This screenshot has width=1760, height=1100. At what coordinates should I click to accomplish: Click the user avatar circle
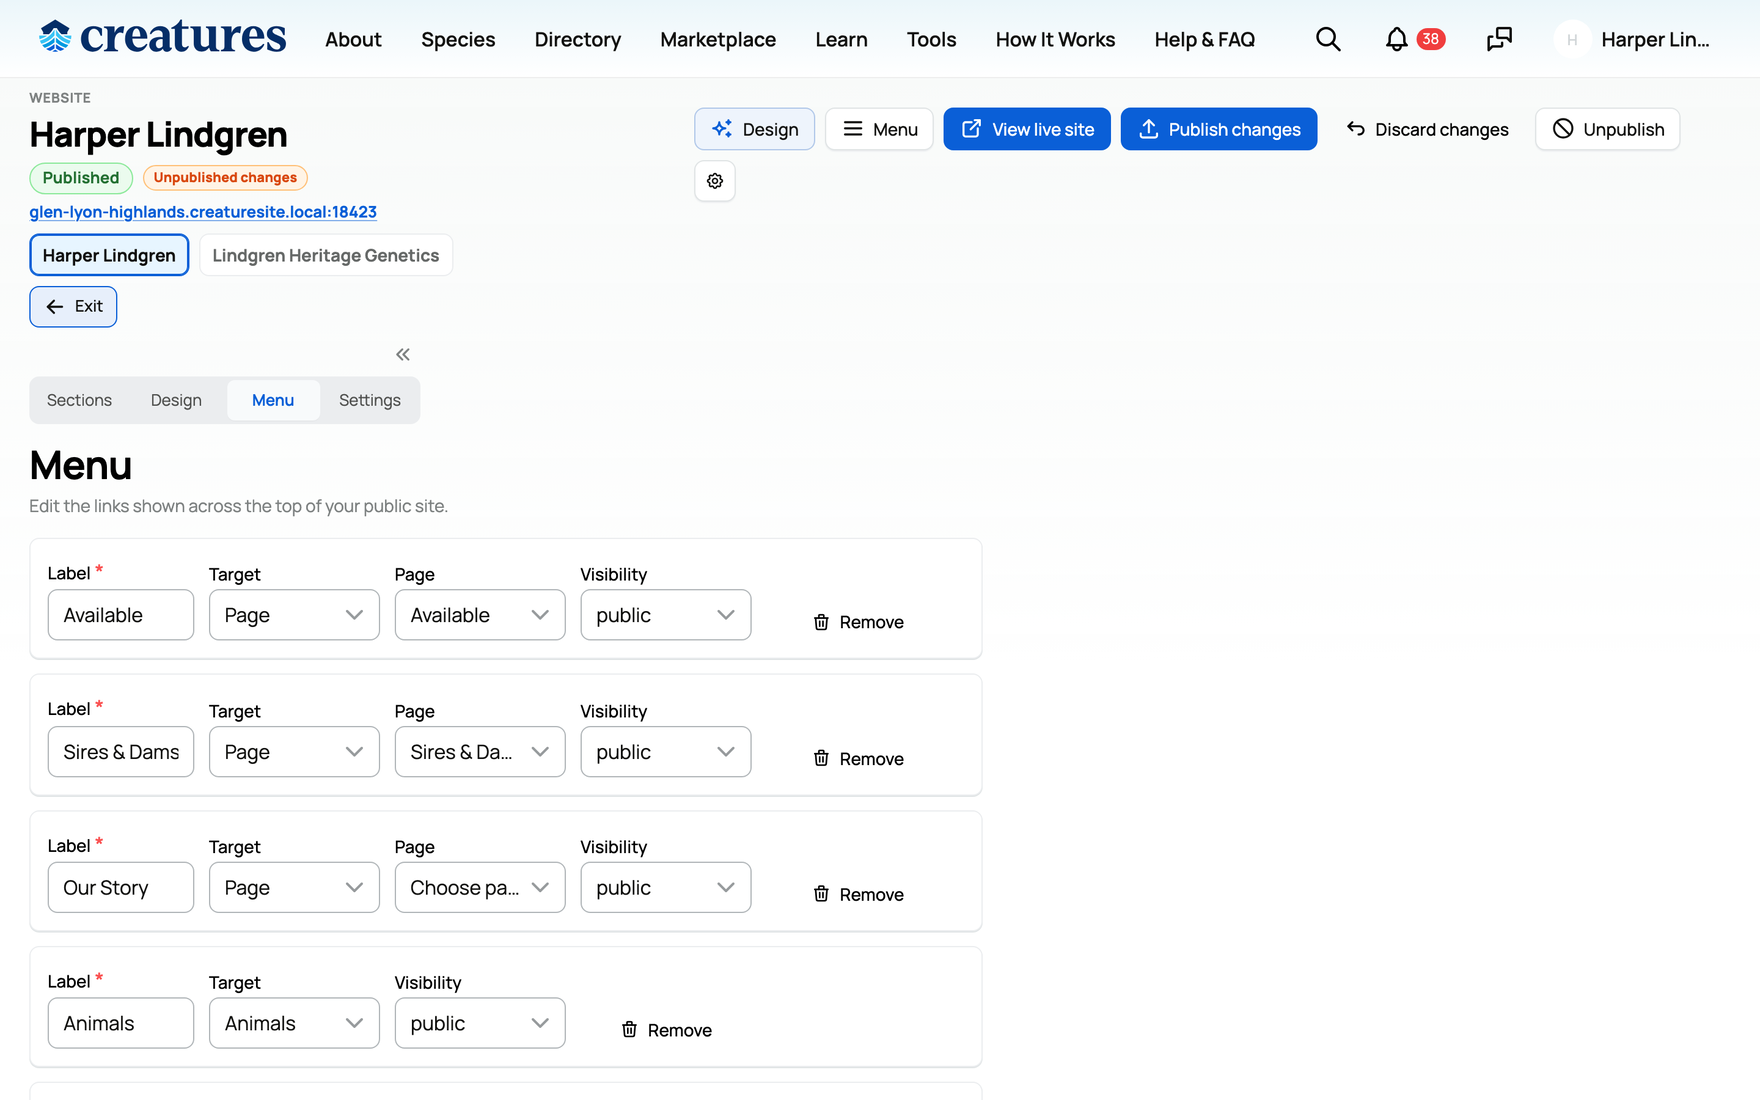(1572, 39)
